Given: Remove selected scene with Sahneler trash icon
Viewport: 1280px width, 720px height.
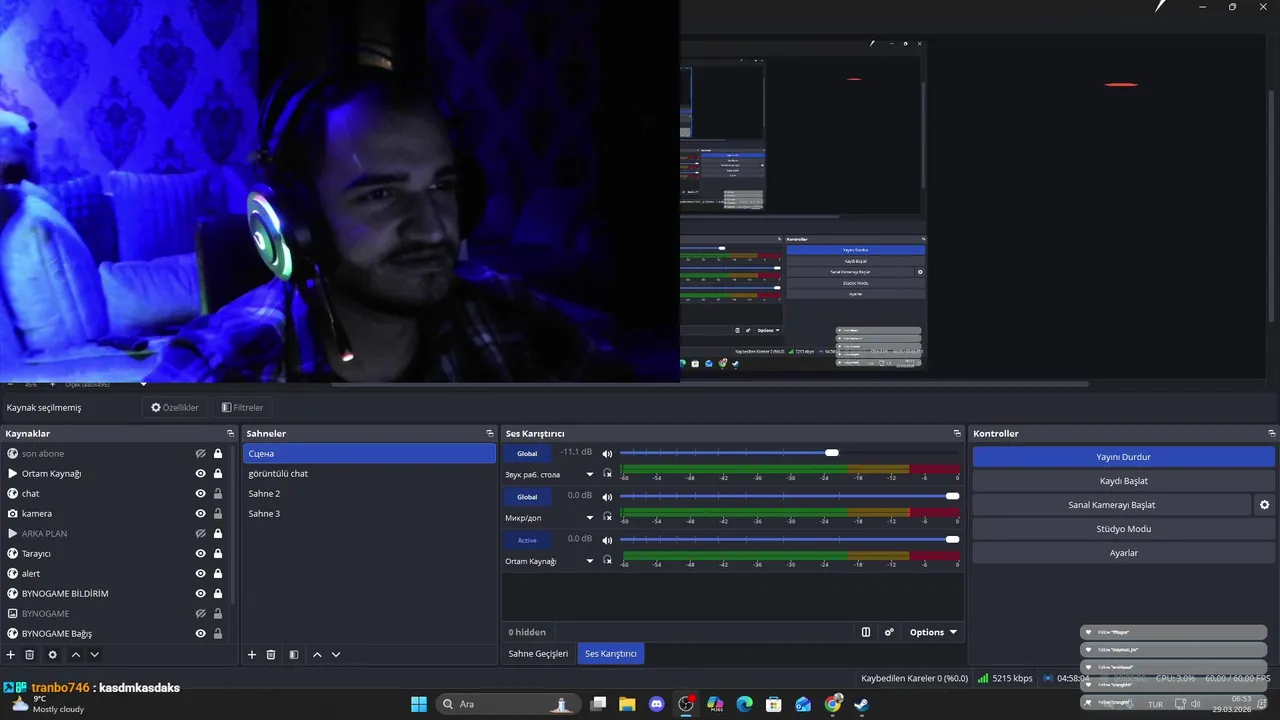Looking at the screenshot, I should 271,655.
